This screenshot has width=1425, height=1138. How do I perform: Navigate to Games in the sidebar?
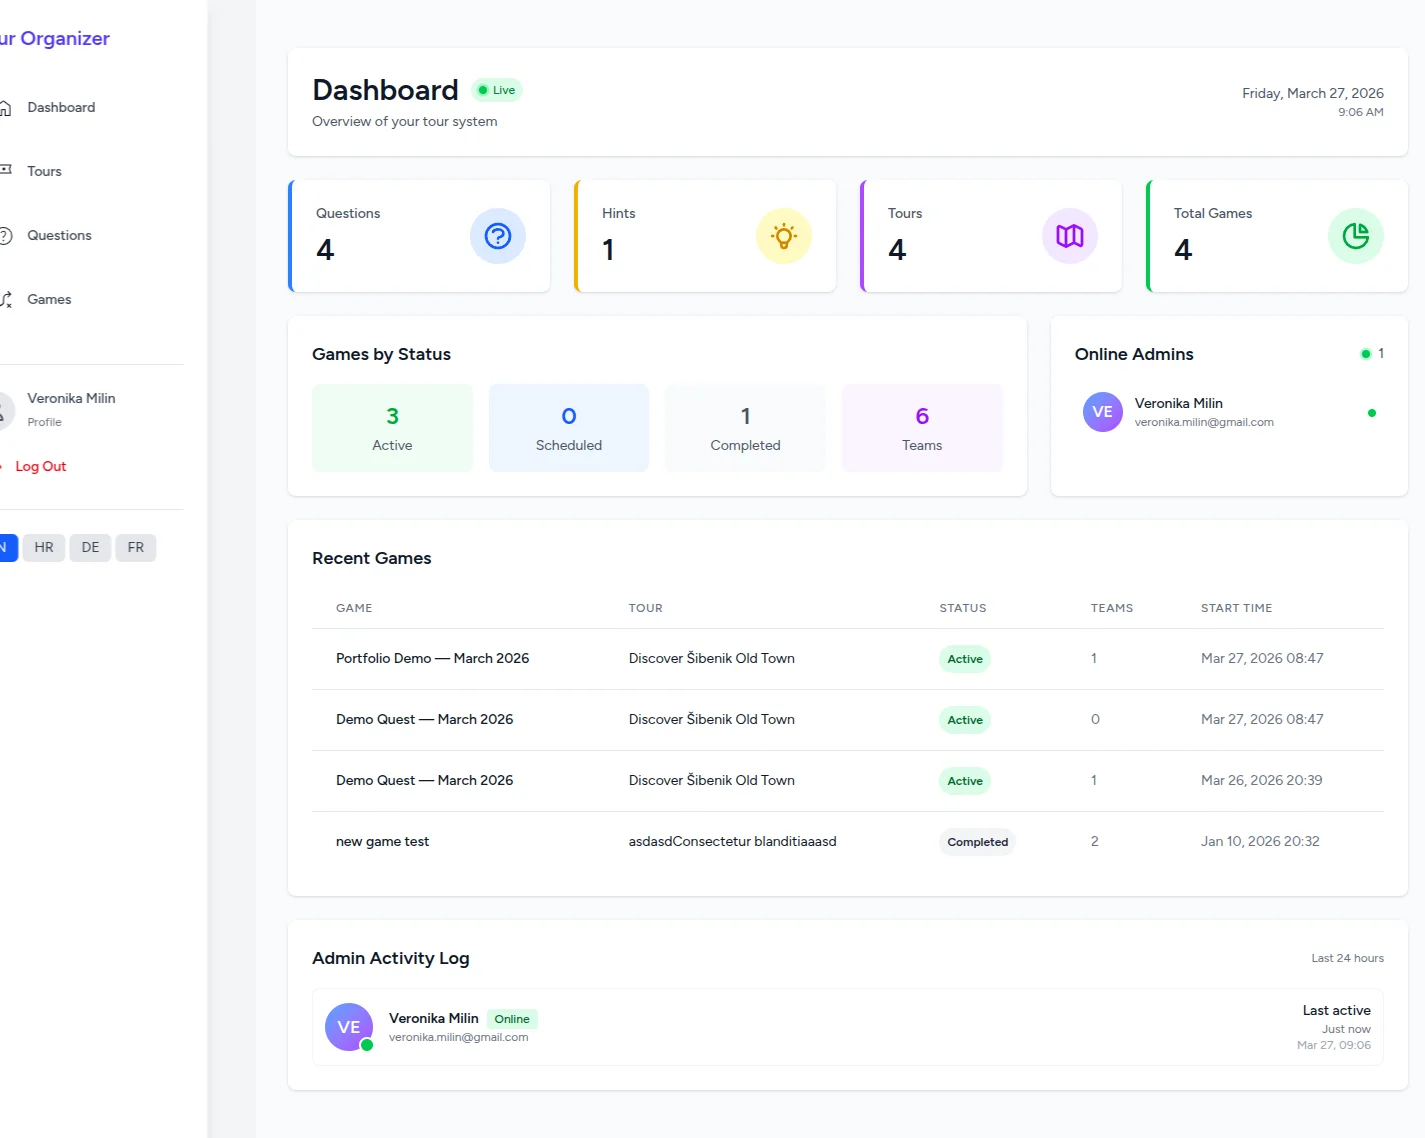pyautogui.click(x=49, y=299)
